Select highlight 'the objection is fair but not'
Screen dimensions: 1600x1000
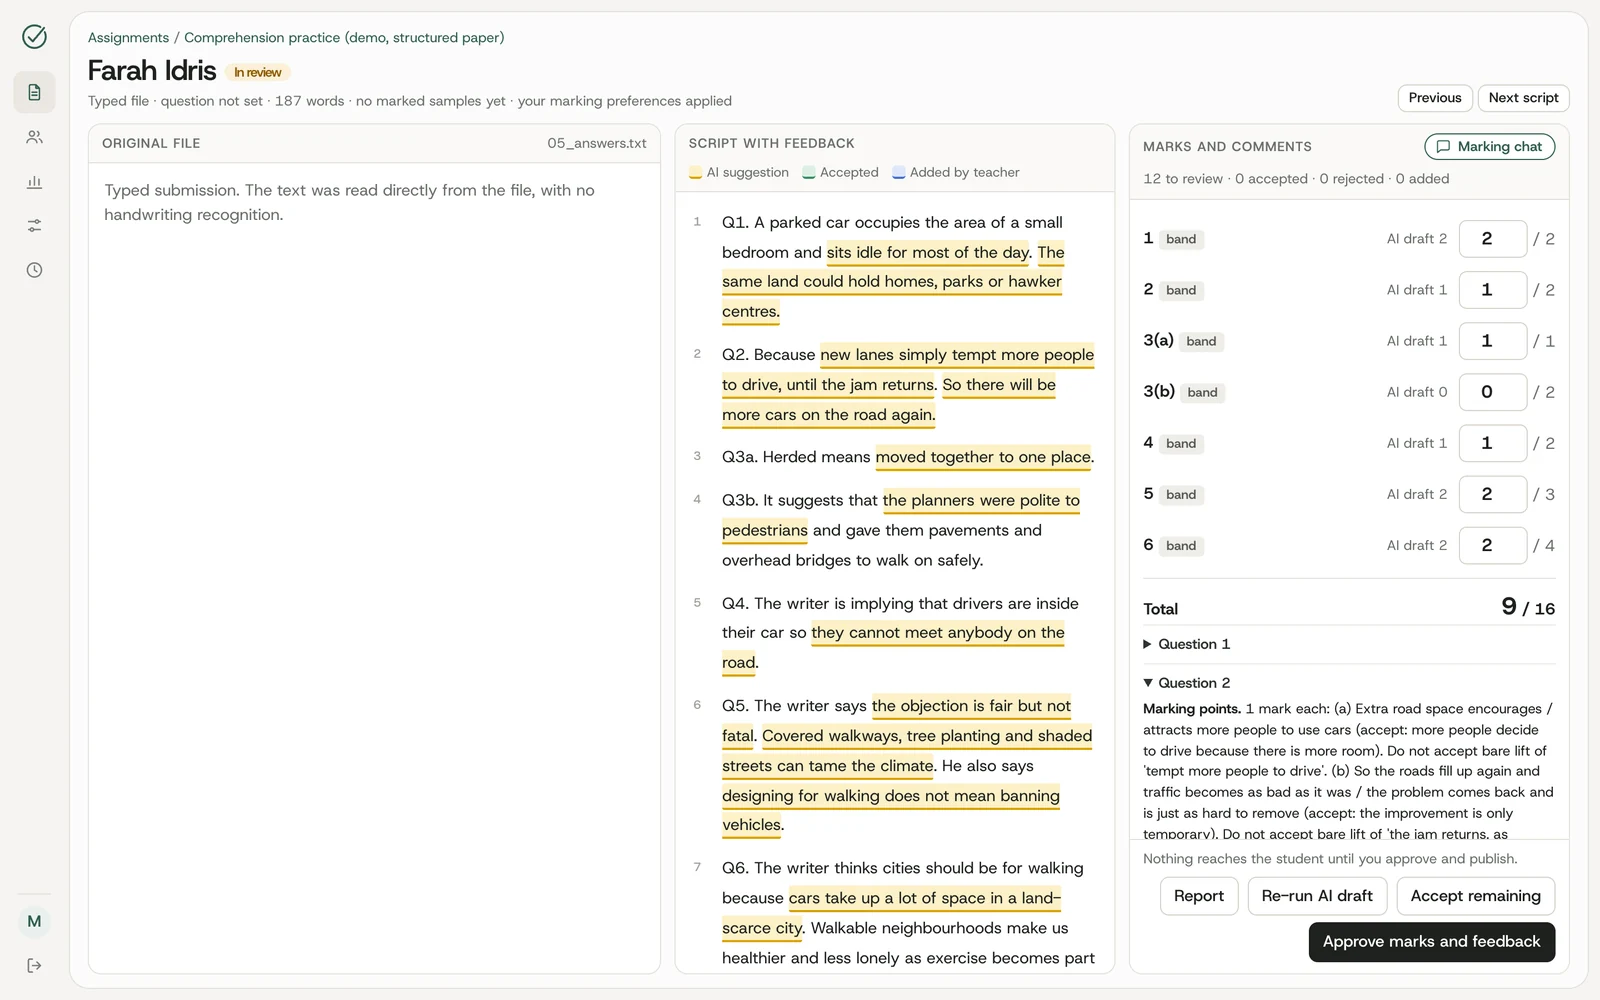point(971,706)
